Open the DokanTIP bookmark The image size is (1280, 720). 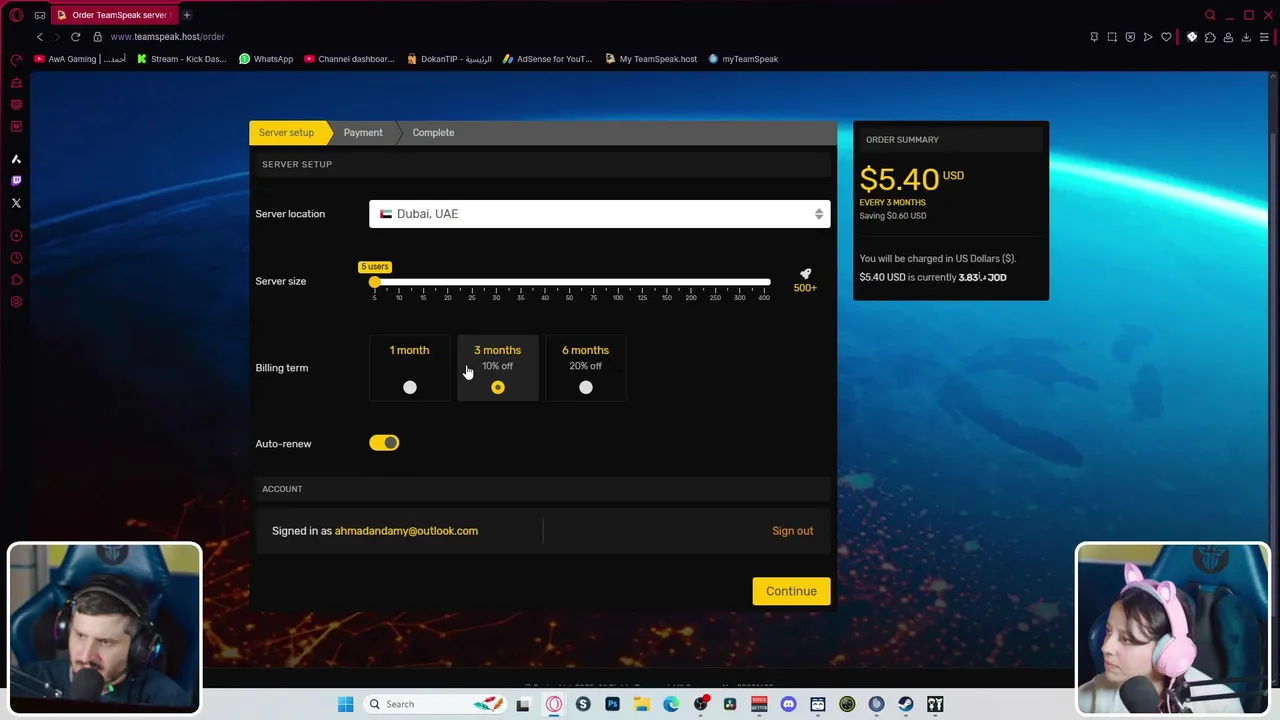449,59
